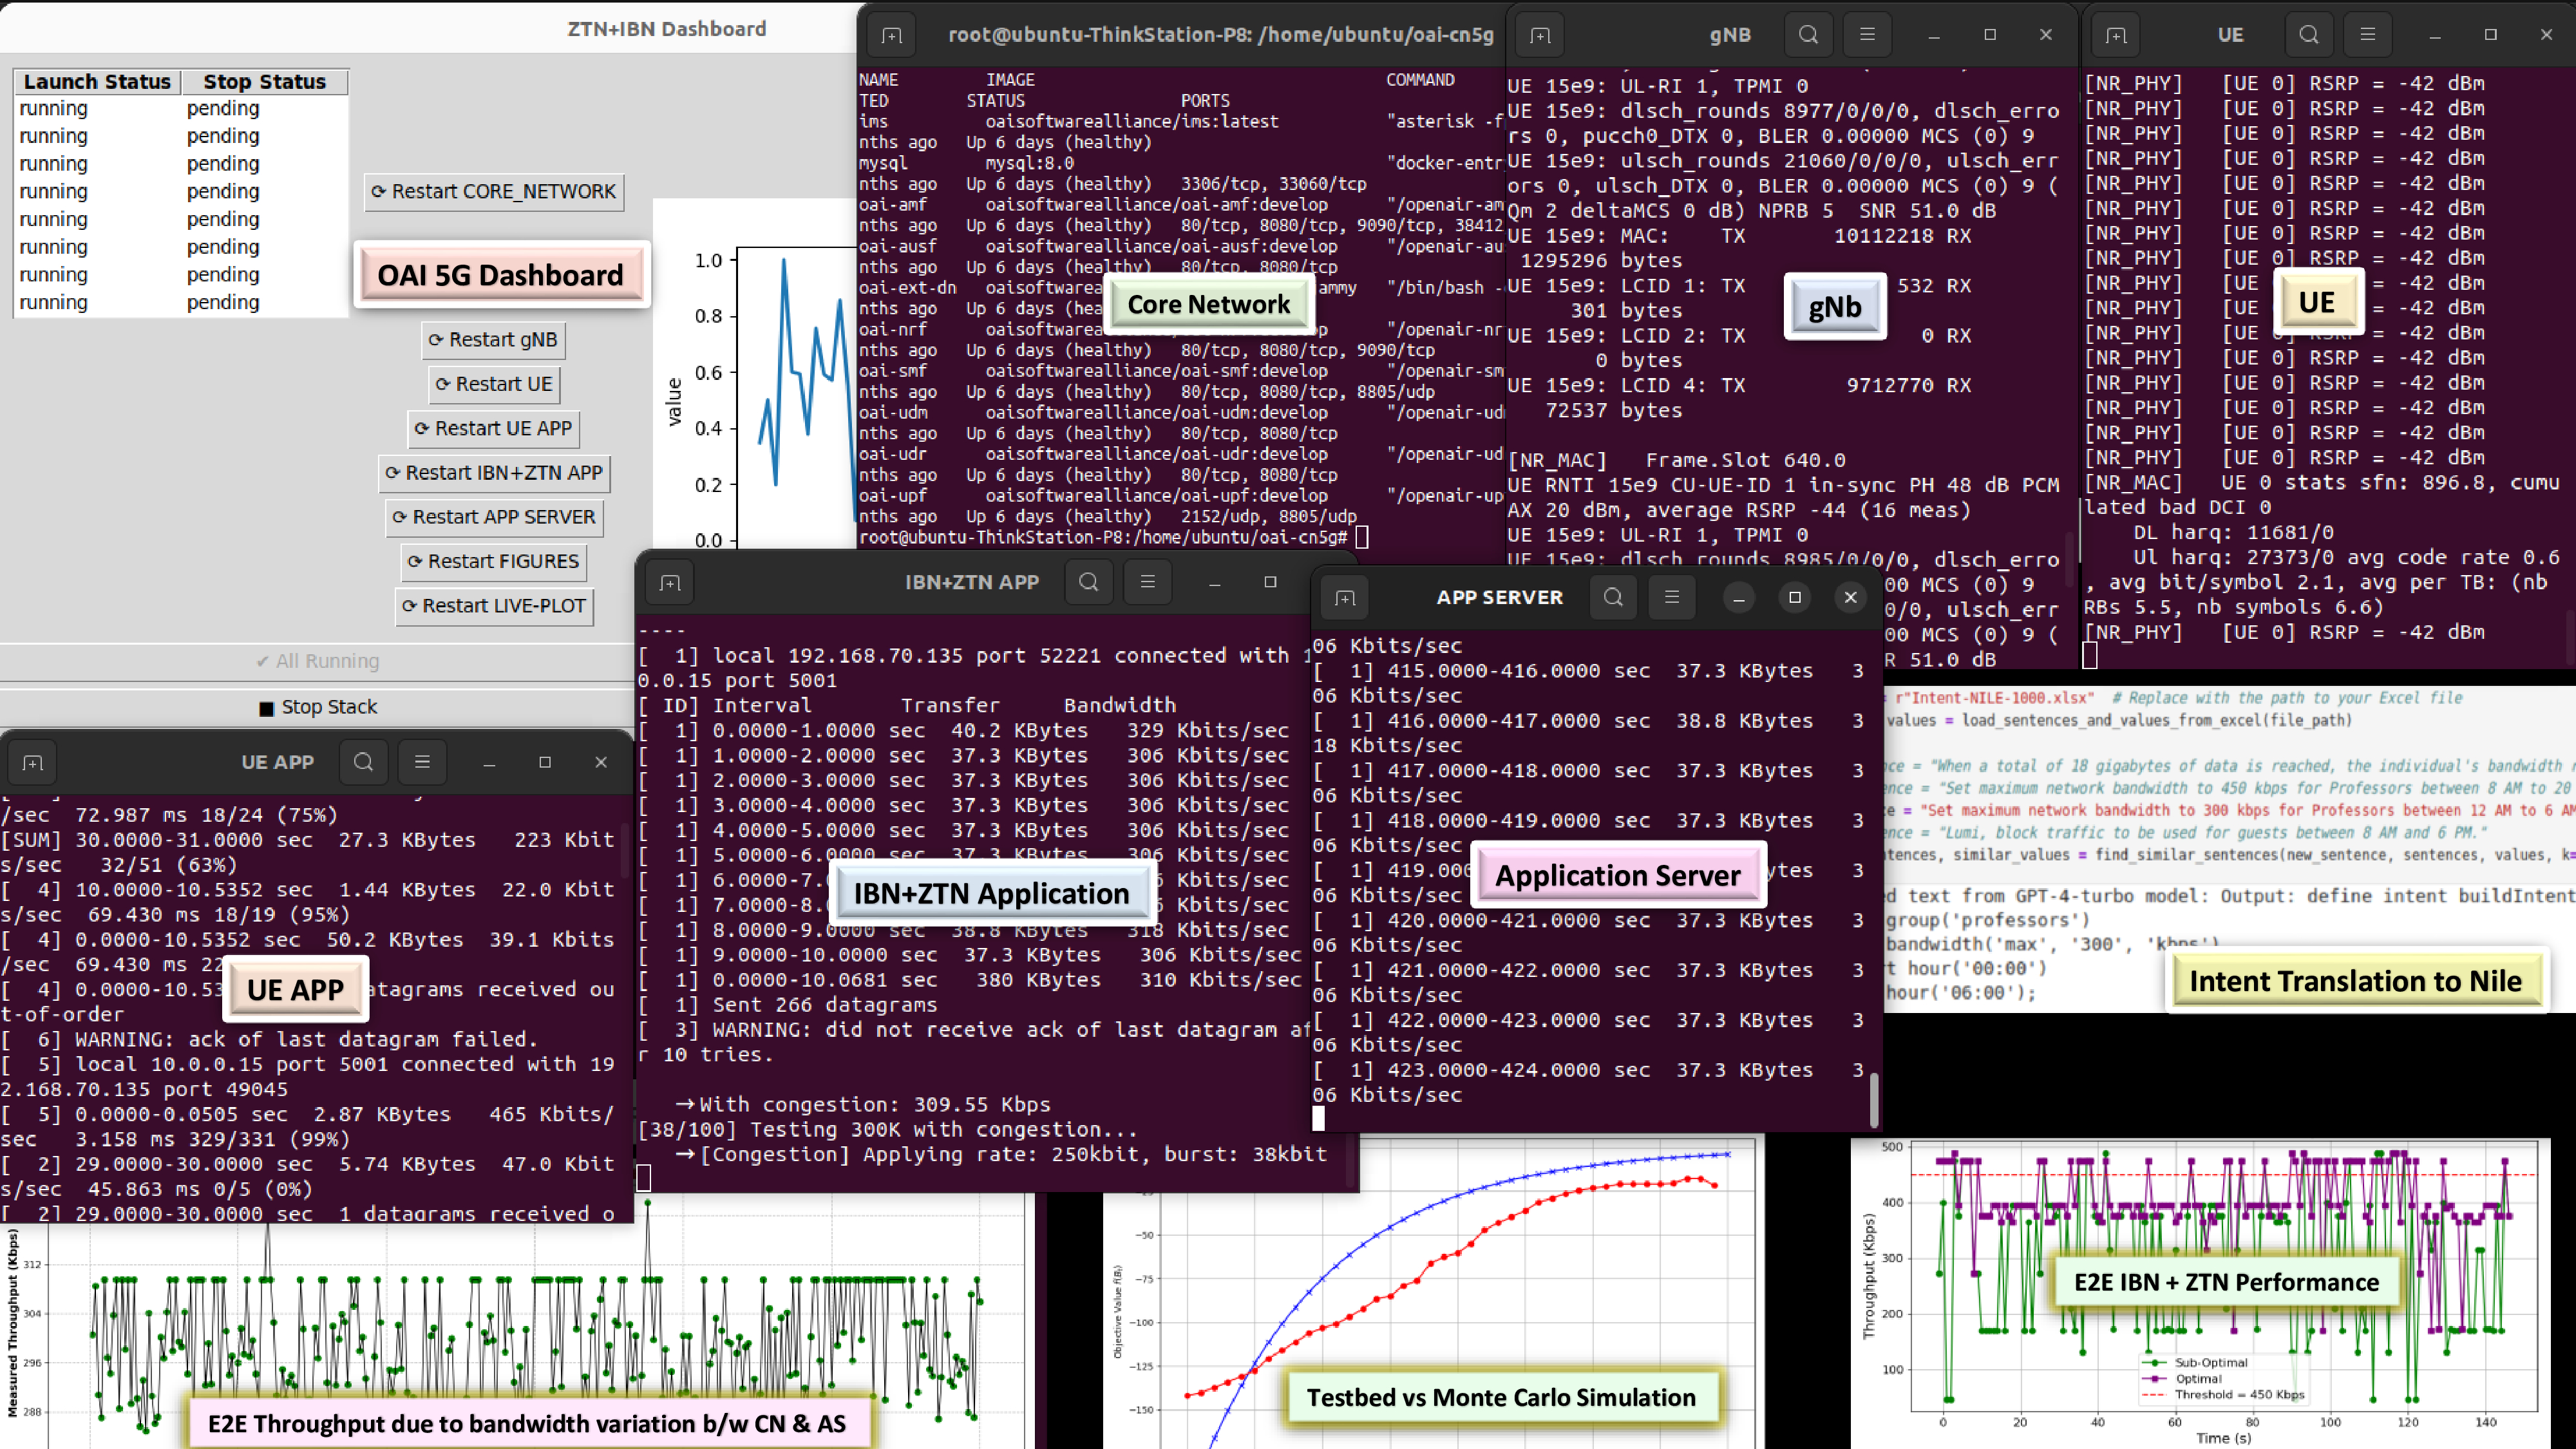Click new tab icon in UE APP terminal
The width and height of the screenshot is (2576, 1449).
[x=33, y=763]
